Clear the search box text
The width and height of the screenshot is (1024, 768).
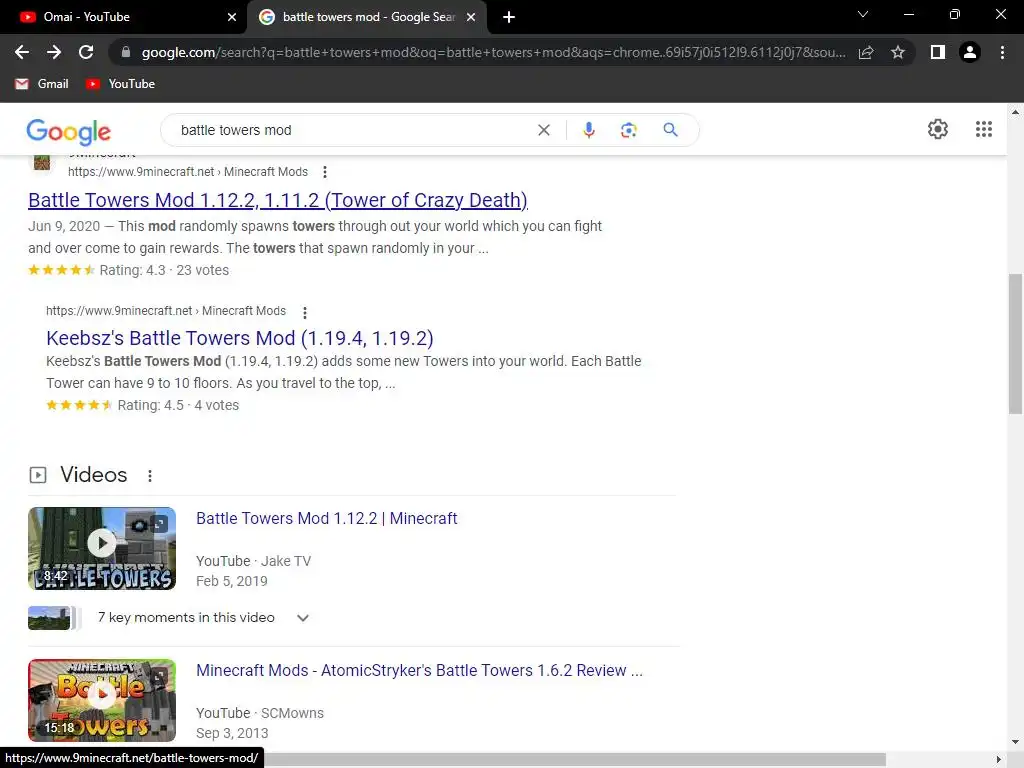pos(543,130)
